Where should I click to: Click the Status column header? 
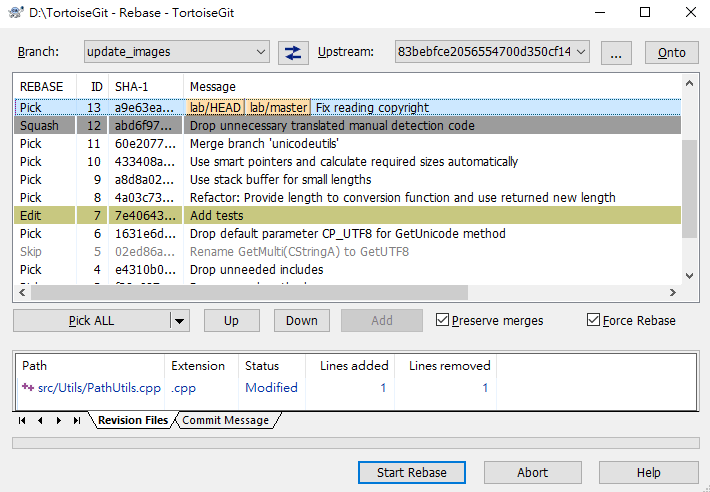(272, 366)
